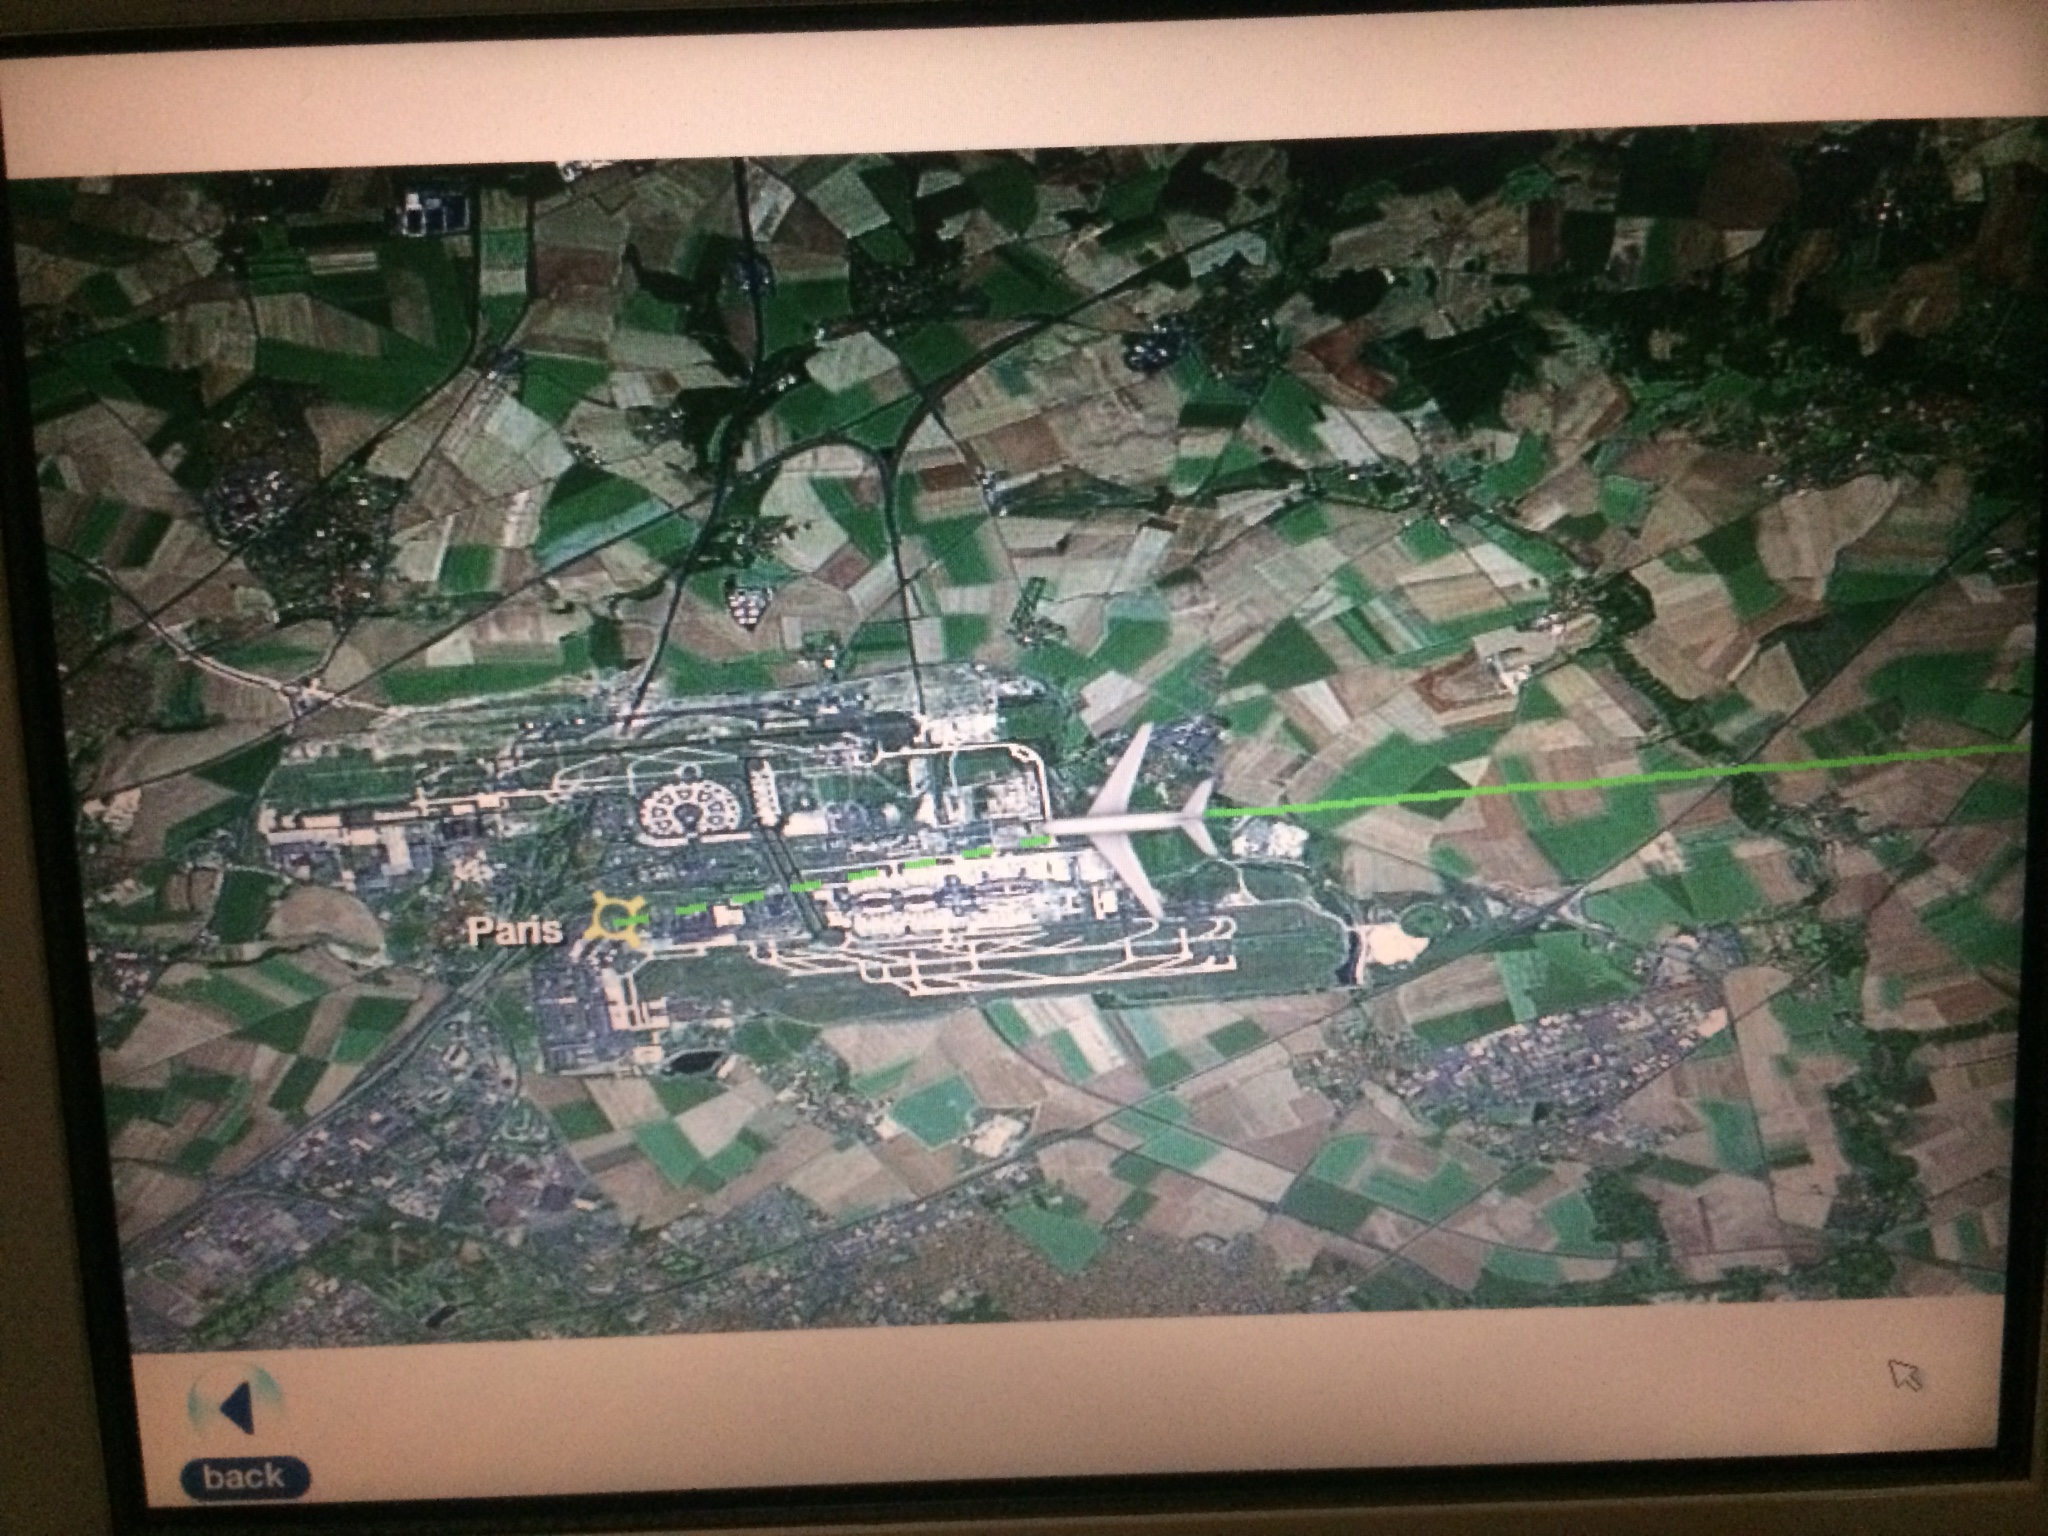Click the "back" button label
The width and height of the screenshot is (2048, 1536).
coord(245,1477)
